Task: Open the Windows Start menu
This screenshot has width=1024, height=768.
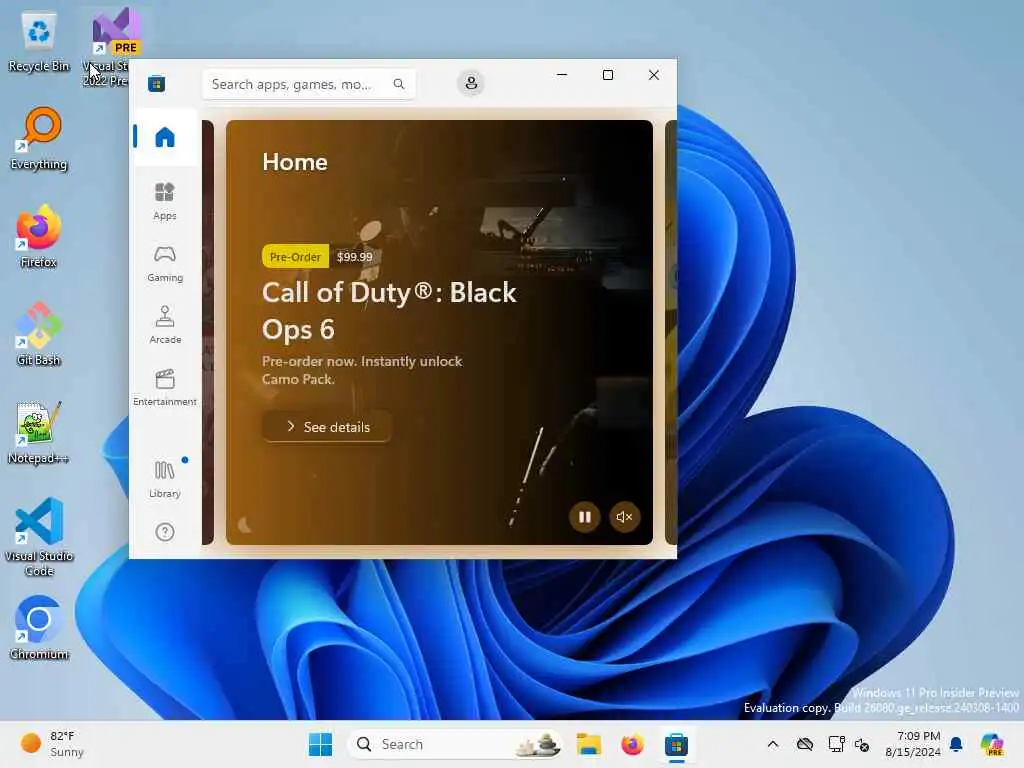Action: click(x=320, y=744)
